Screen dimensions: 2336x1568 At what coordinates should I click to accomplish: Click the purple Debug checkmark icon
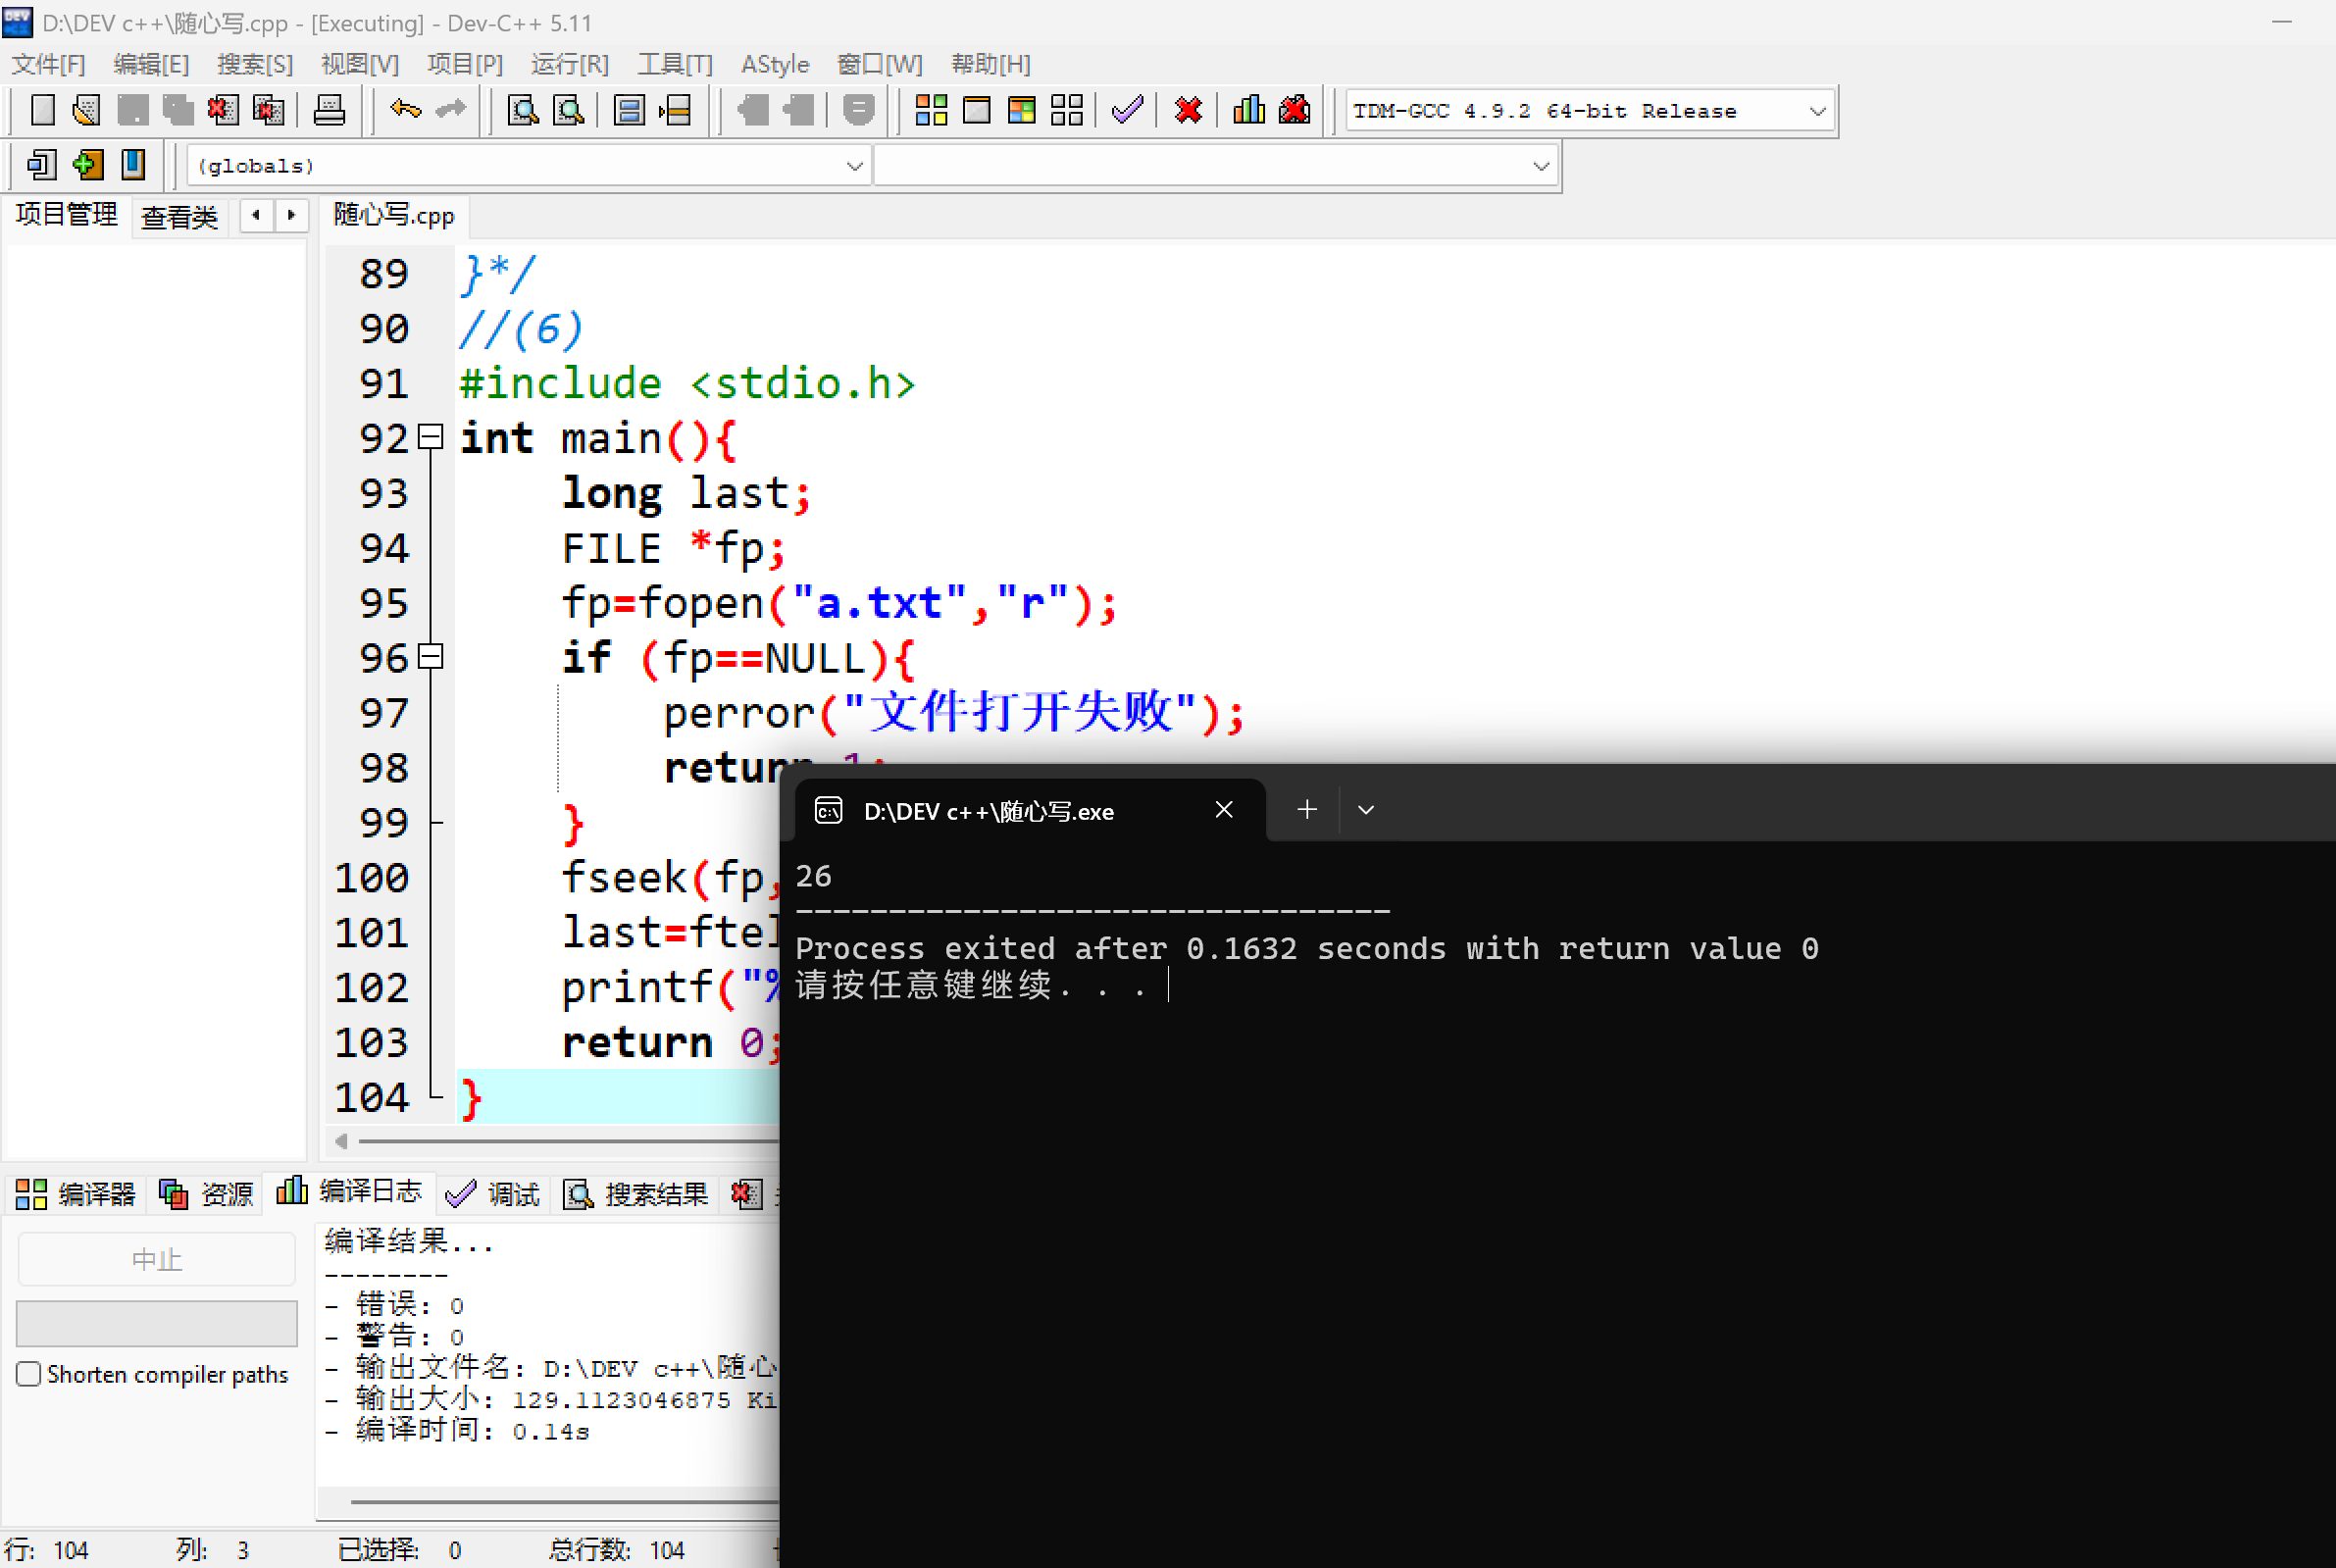[1127, 110]
